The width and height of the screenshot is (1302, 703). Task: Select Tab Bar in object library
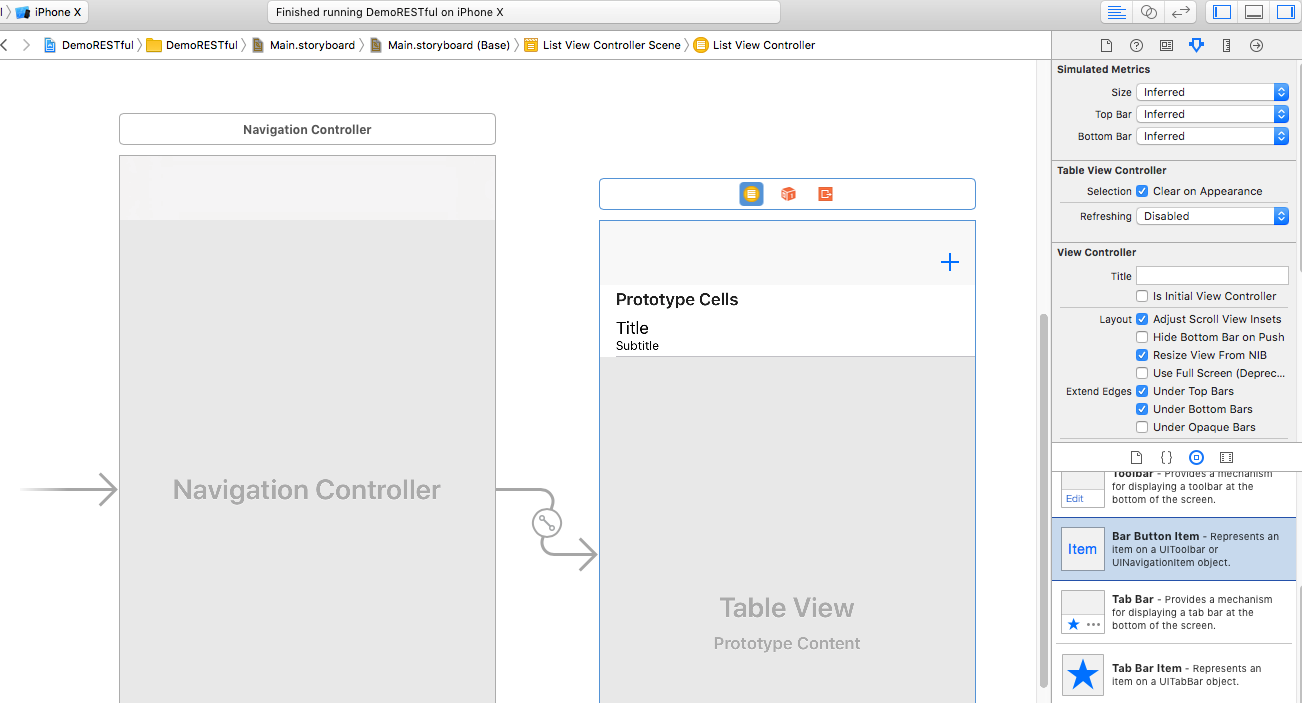pyautogui.click(x=1176, y=612)
